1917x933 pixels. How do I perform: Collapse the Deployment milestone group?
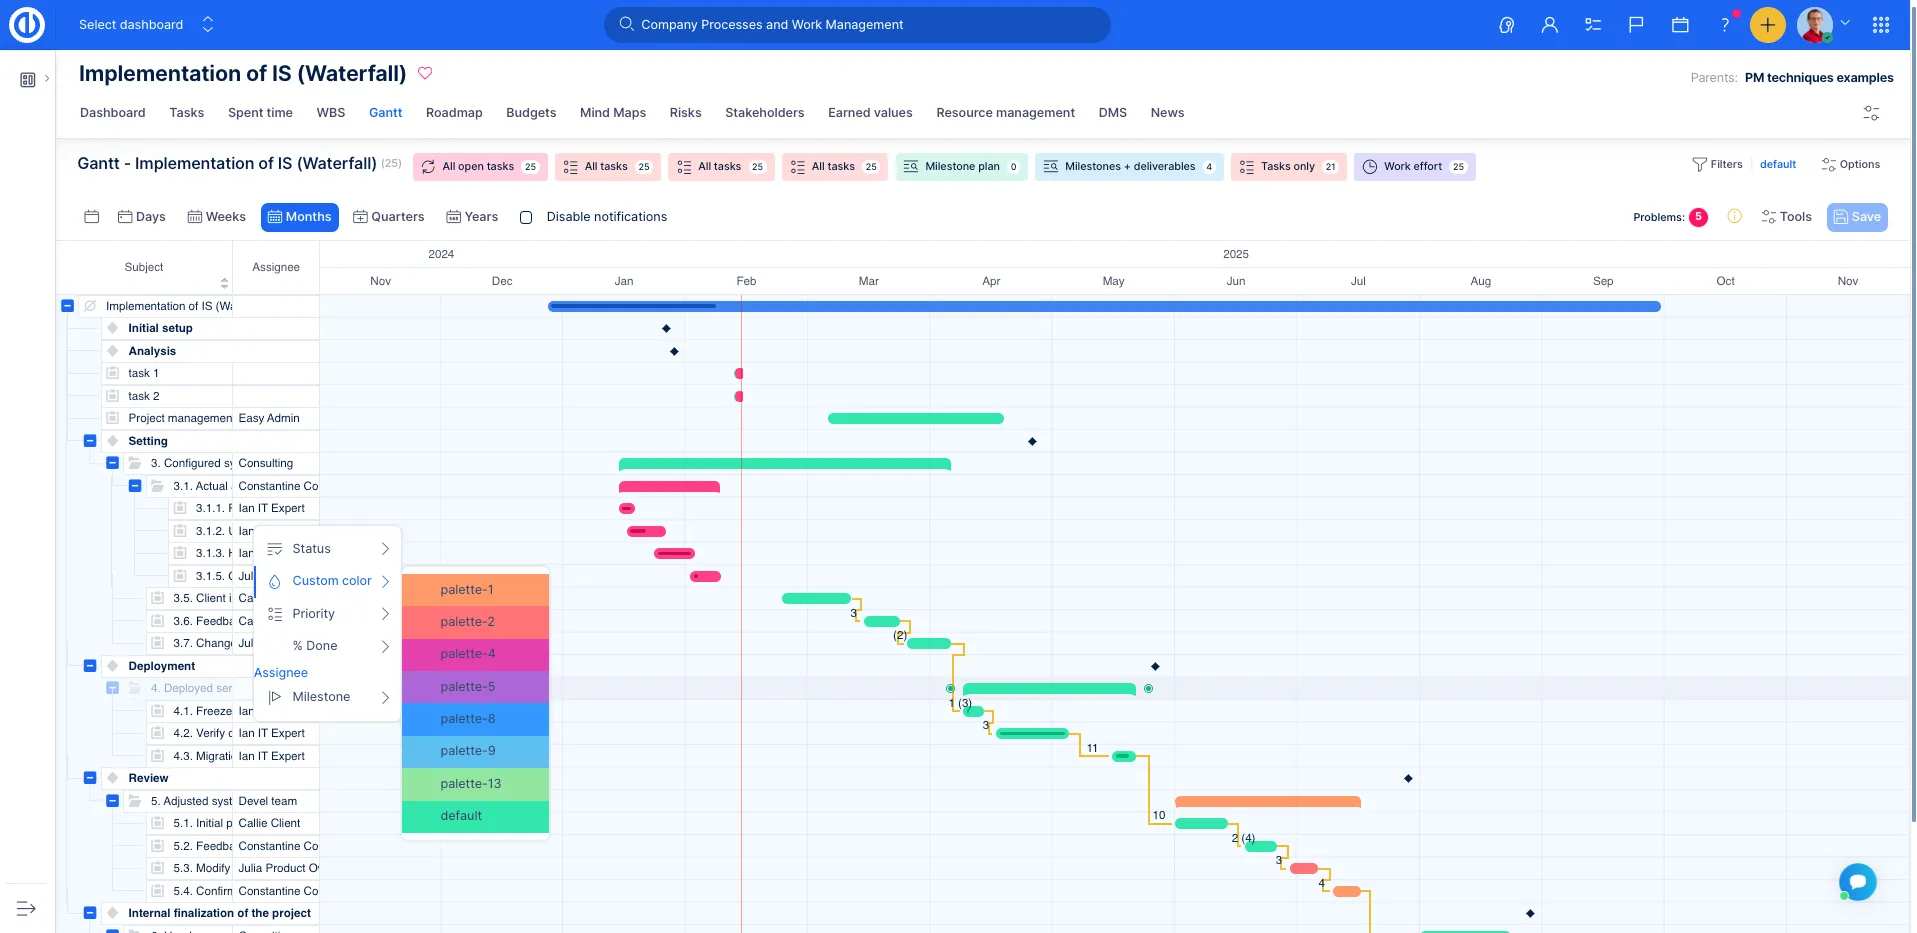[x=90, y=666]
